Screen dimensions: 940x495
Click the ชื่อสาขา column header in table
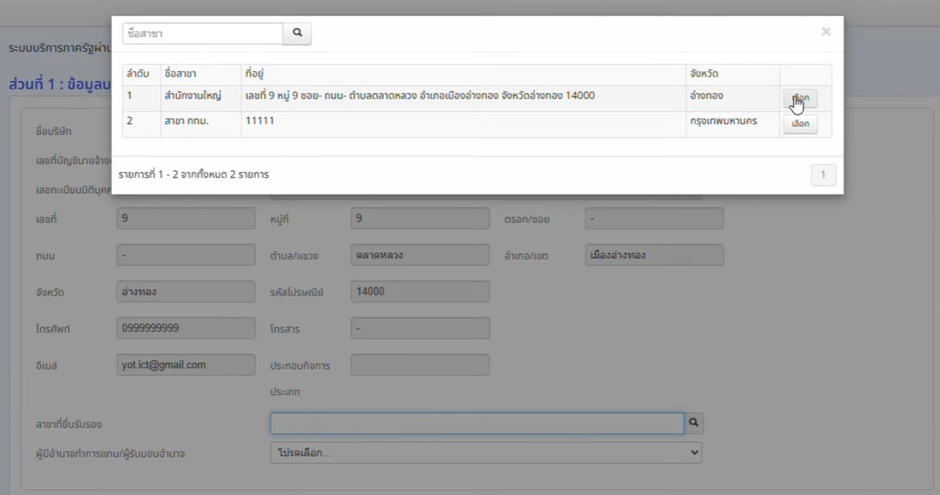coord(181,74)
